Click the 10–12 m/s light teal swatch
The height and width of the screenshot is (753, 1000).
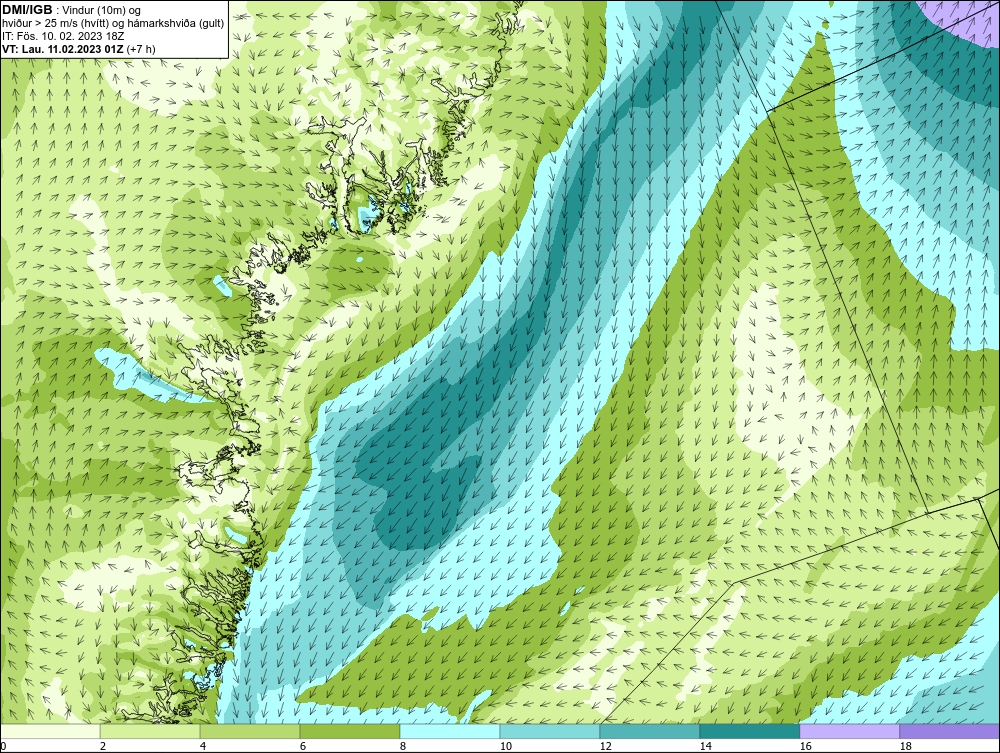tap(550, 731)
